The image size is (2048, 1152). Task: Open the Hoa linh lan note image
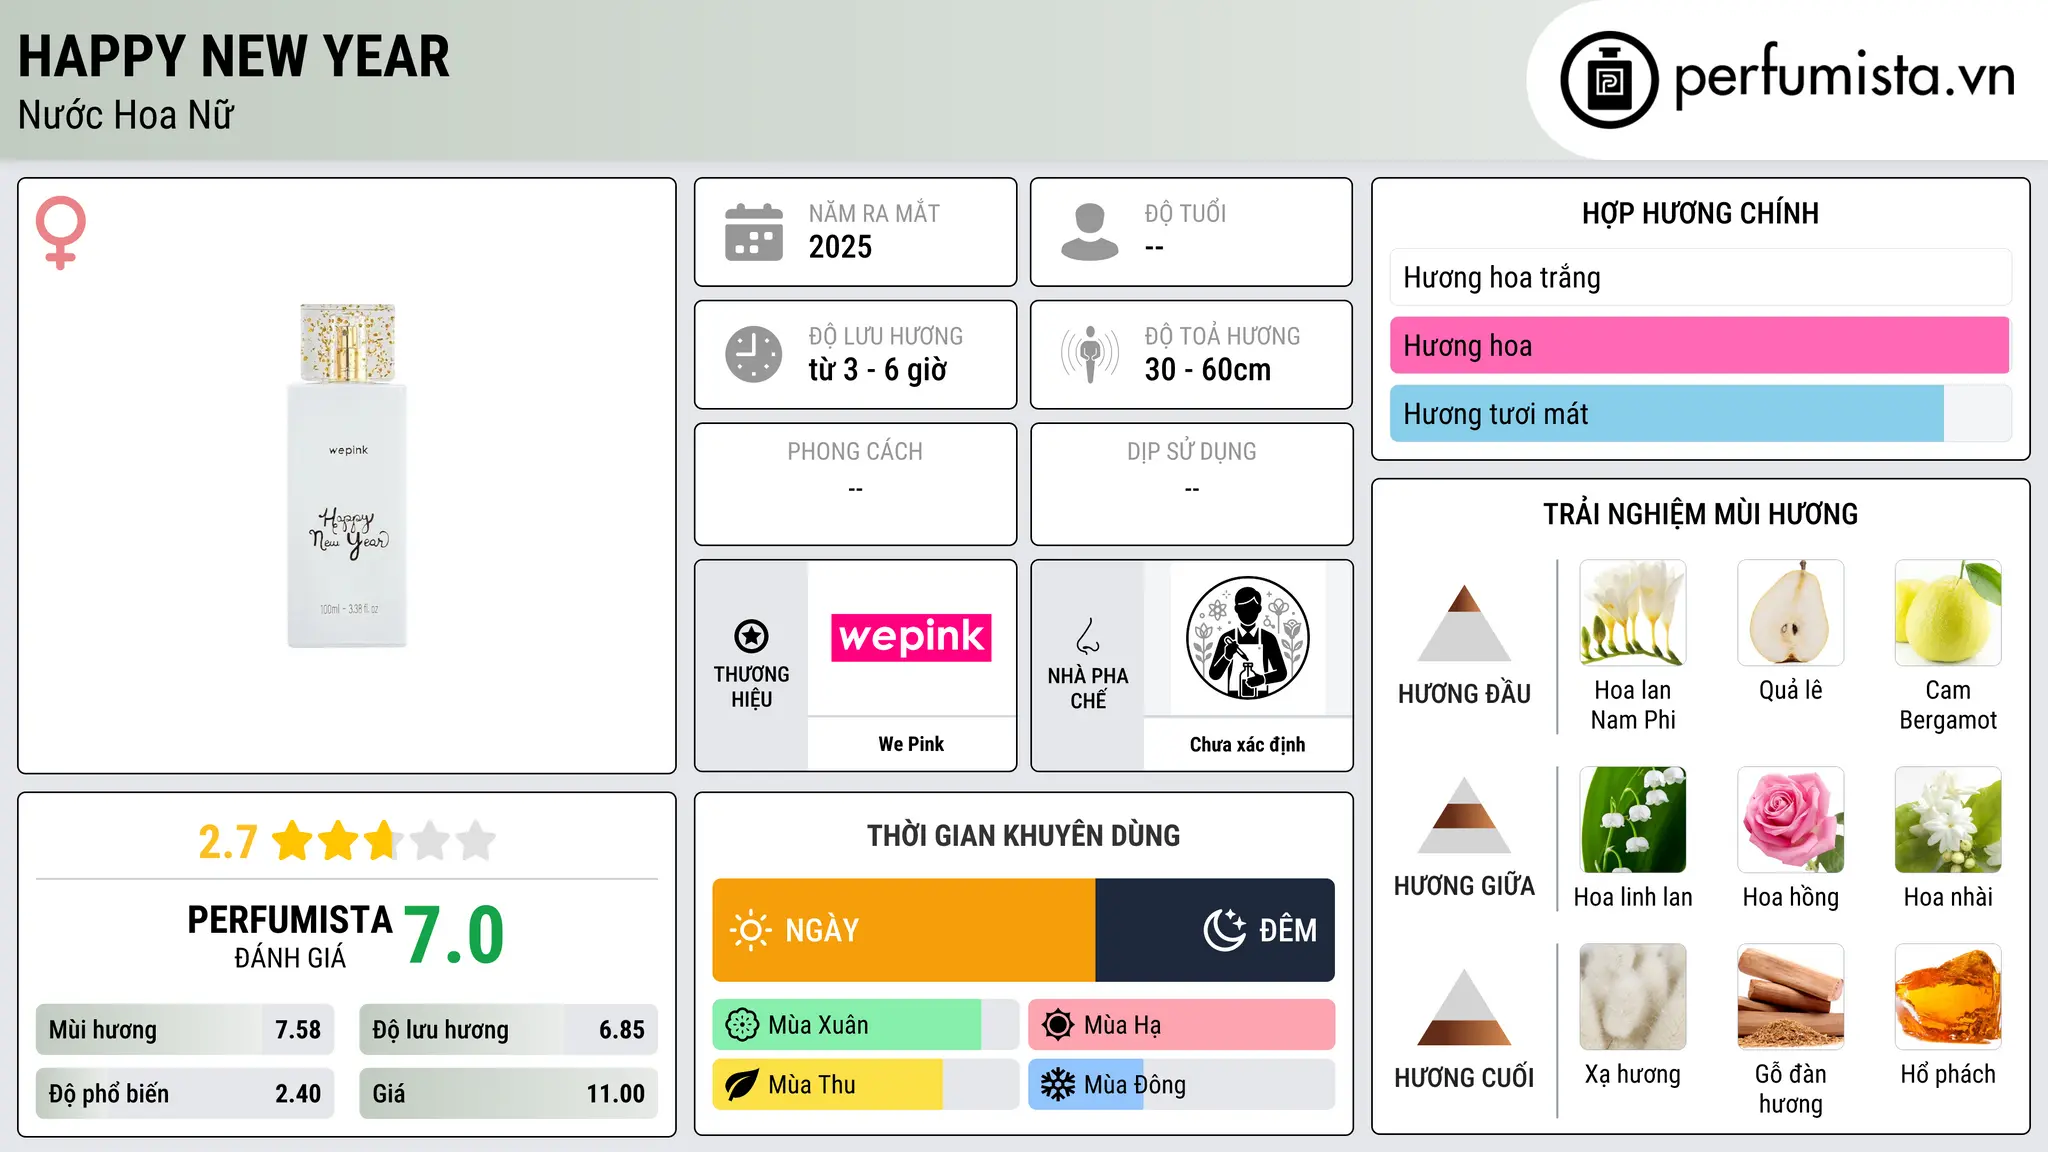click(1633, 820)
